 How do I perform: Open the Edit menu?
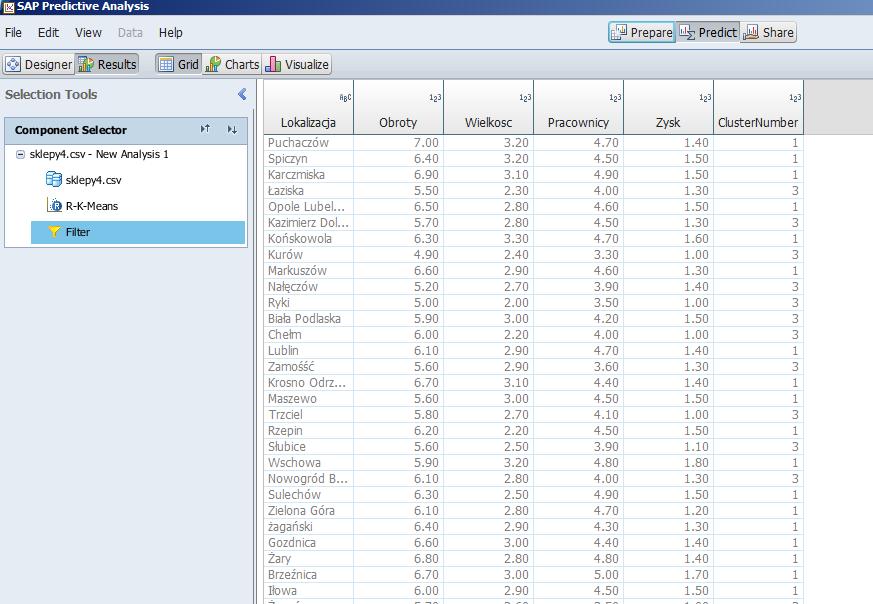point(48,33)
